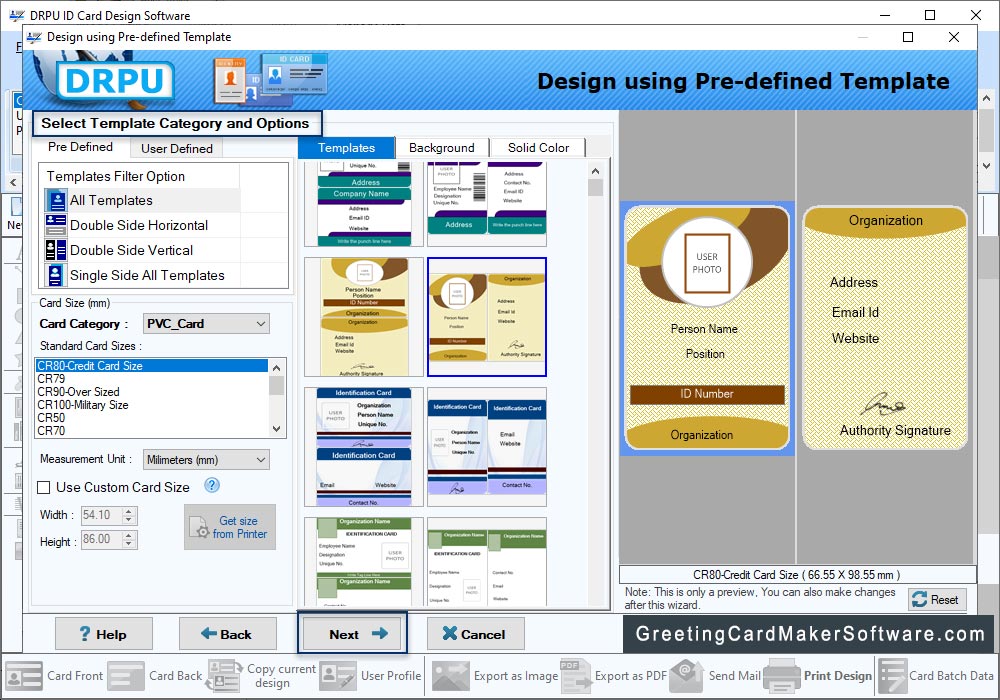Click the Height input field
Image resolution: width=1000 pixels, height=700 pixels.
click(x=101, y=539)
